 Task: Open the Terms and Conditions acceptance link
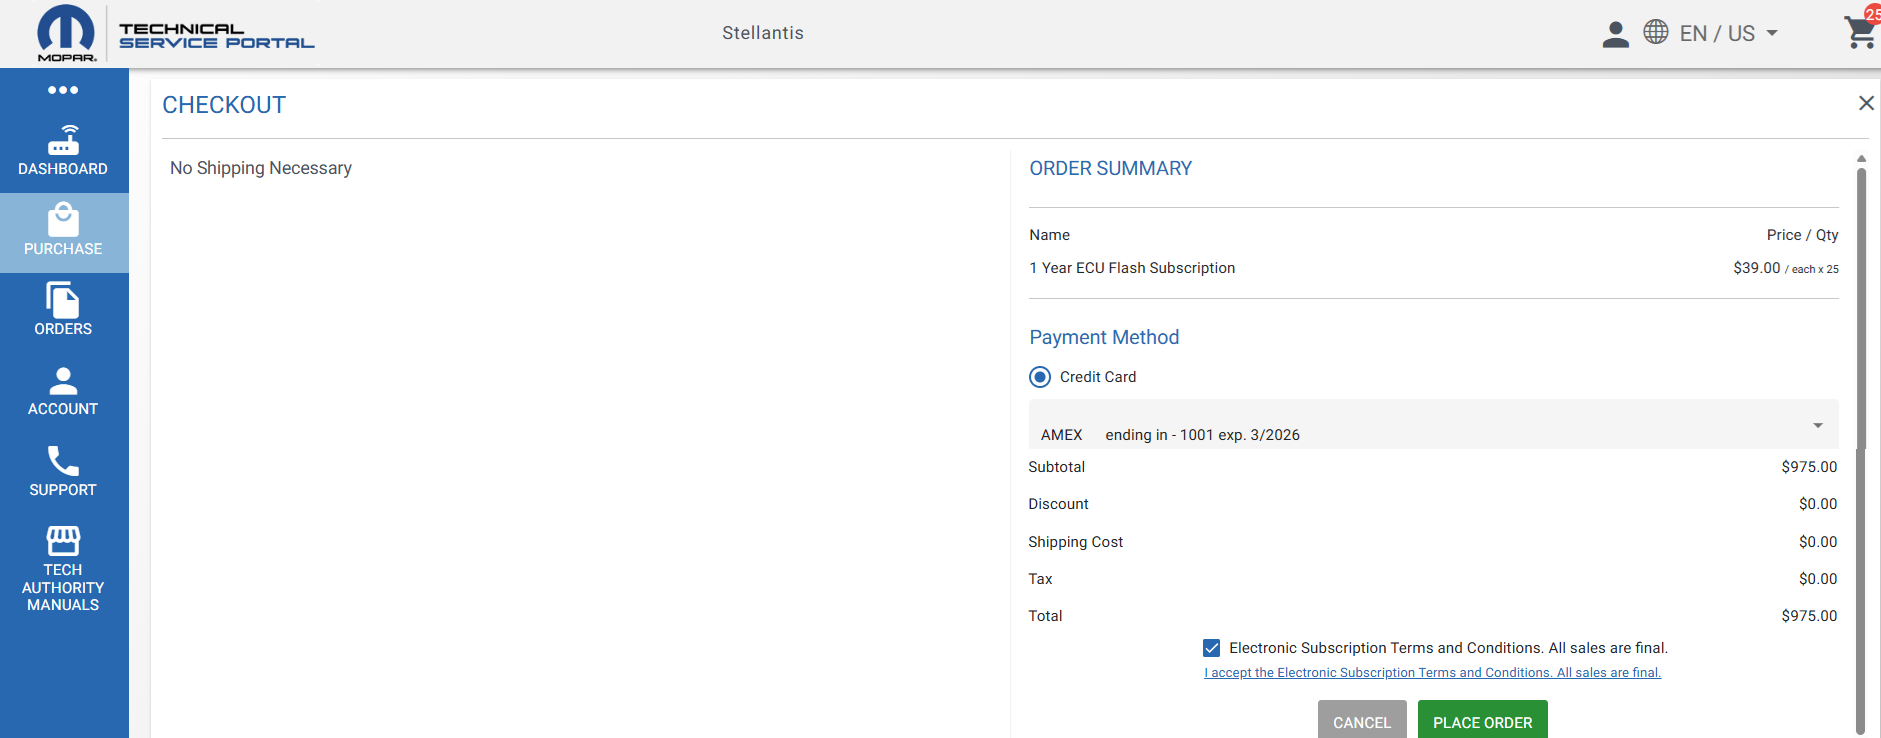(x=1432, y=673)
